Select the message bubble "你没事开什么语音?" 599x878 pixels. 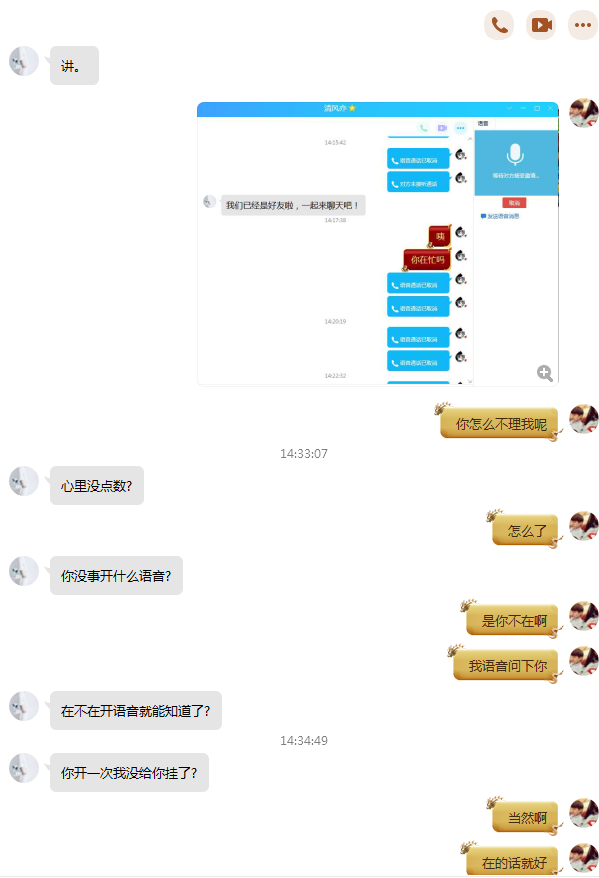click(116, 576)
